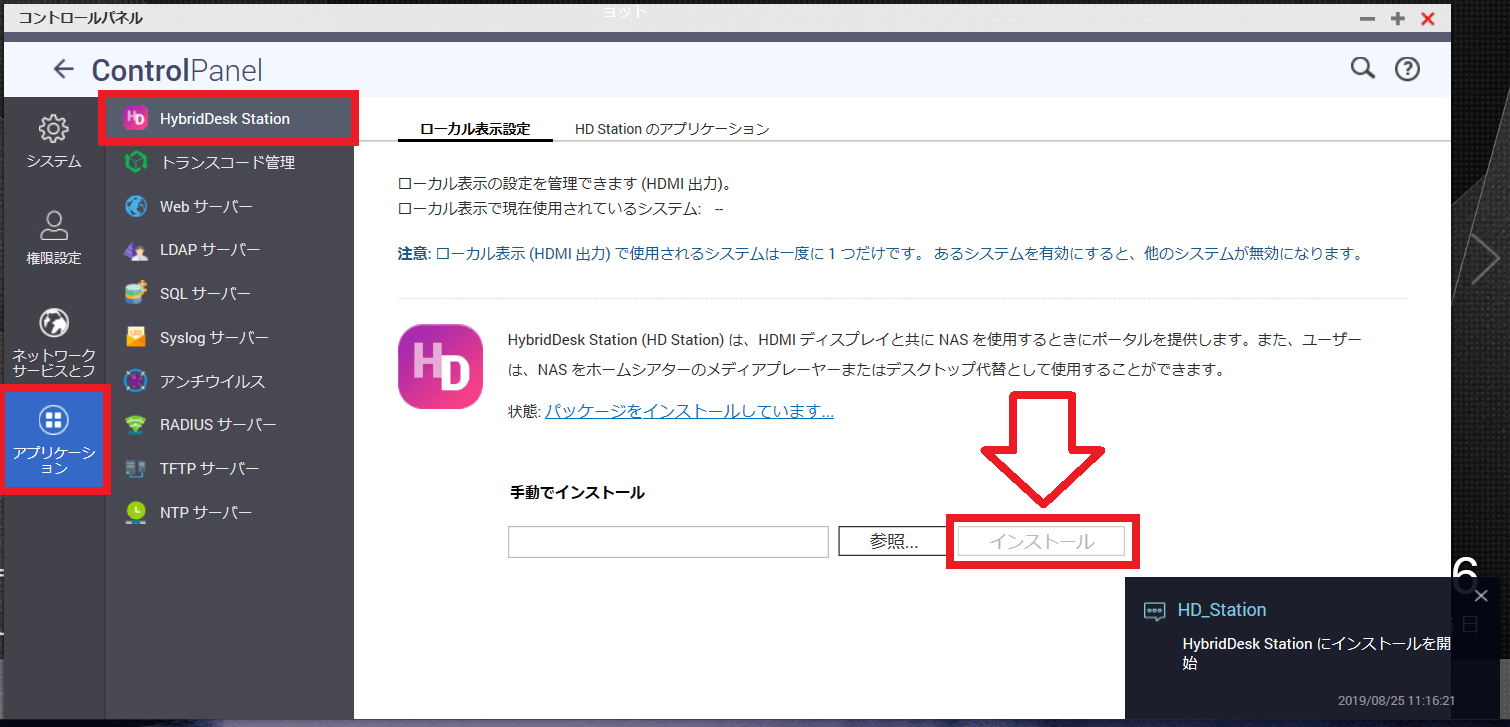Click the アンチウイルス shield icon
This screenshot has width=1510, height=727.
pos(136,381)
